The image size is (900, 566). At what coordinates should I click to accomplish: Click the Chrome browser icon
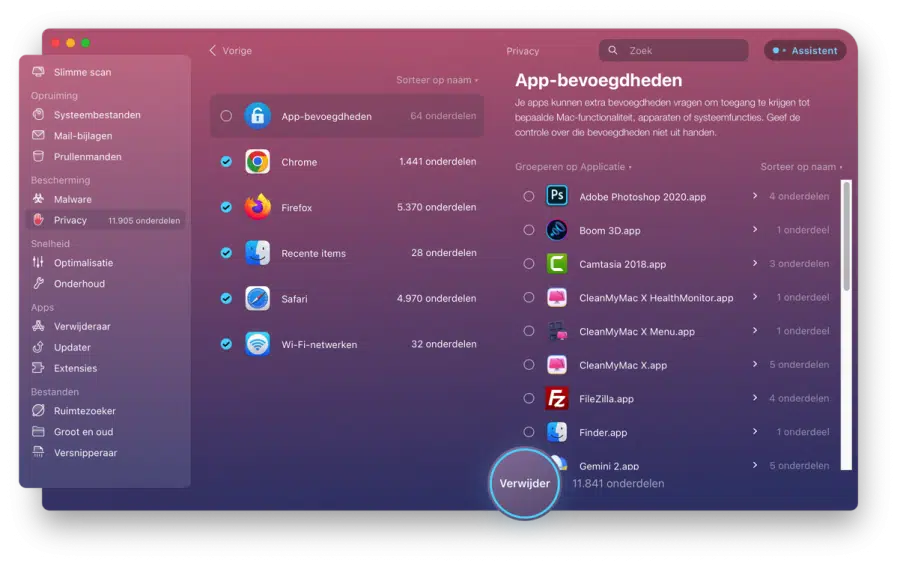pyautogui.click(x=257, y=162)
